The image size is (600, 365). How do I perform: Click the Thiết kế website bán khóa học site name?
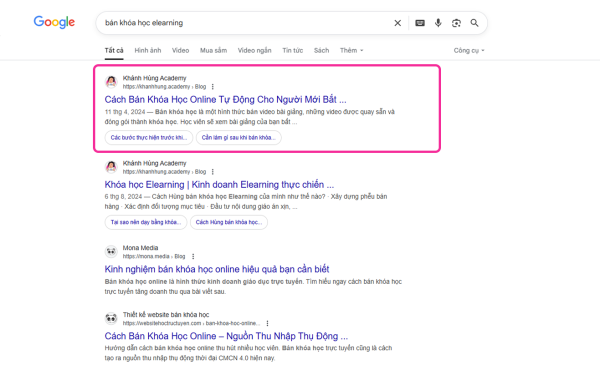[x=166, y=314]
